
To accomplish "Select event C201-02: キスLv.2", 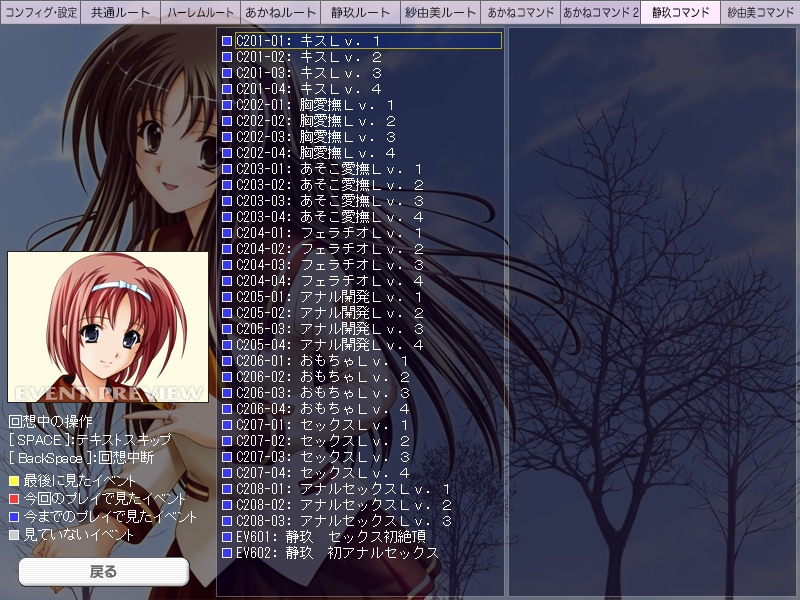I will click(x=309, y=57).
